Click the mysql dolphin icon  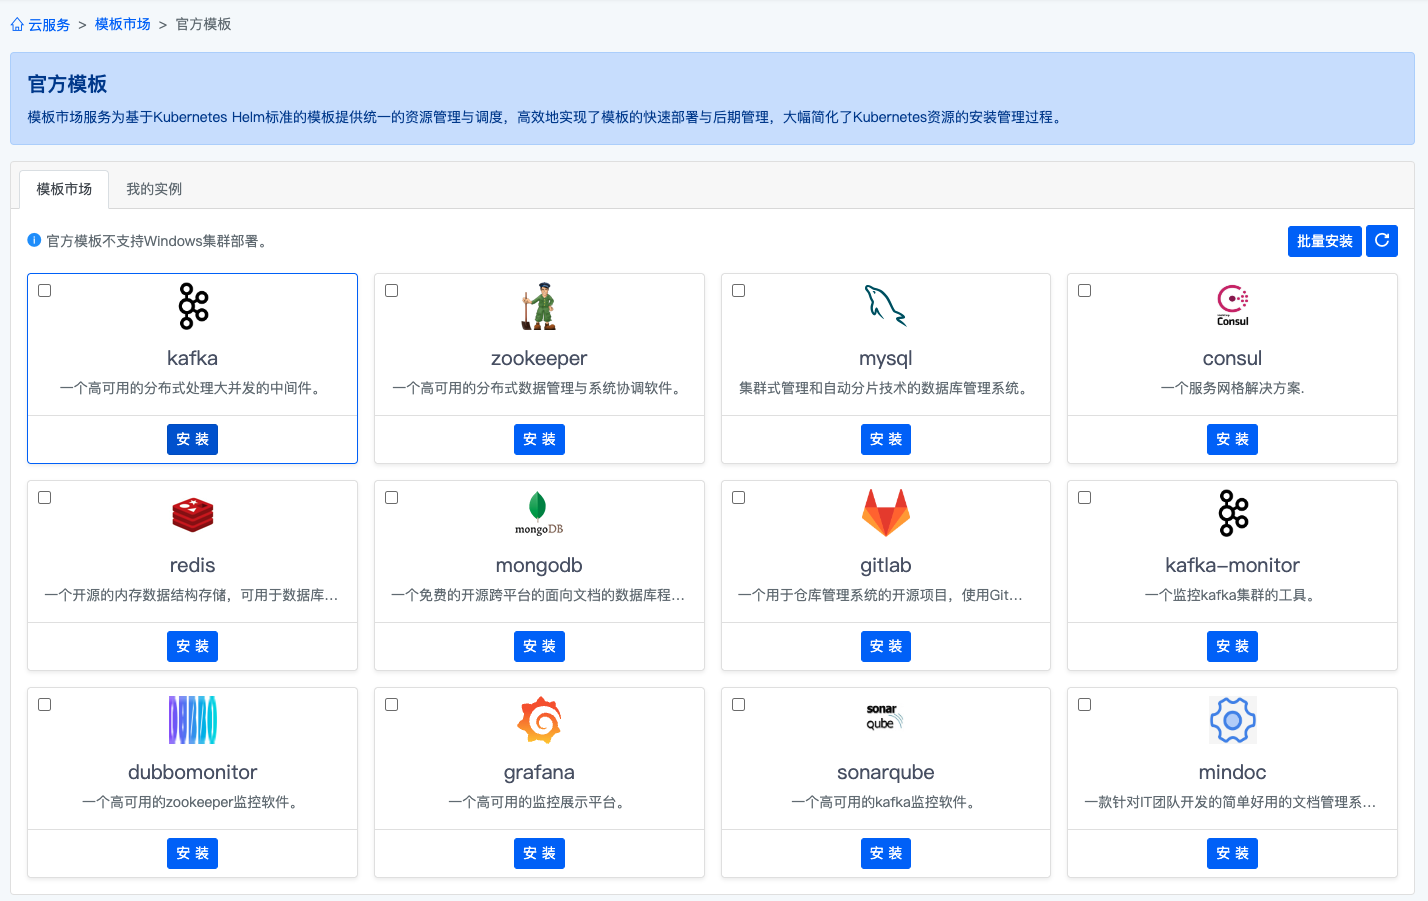pyautogui.click(x=885, y=306)
